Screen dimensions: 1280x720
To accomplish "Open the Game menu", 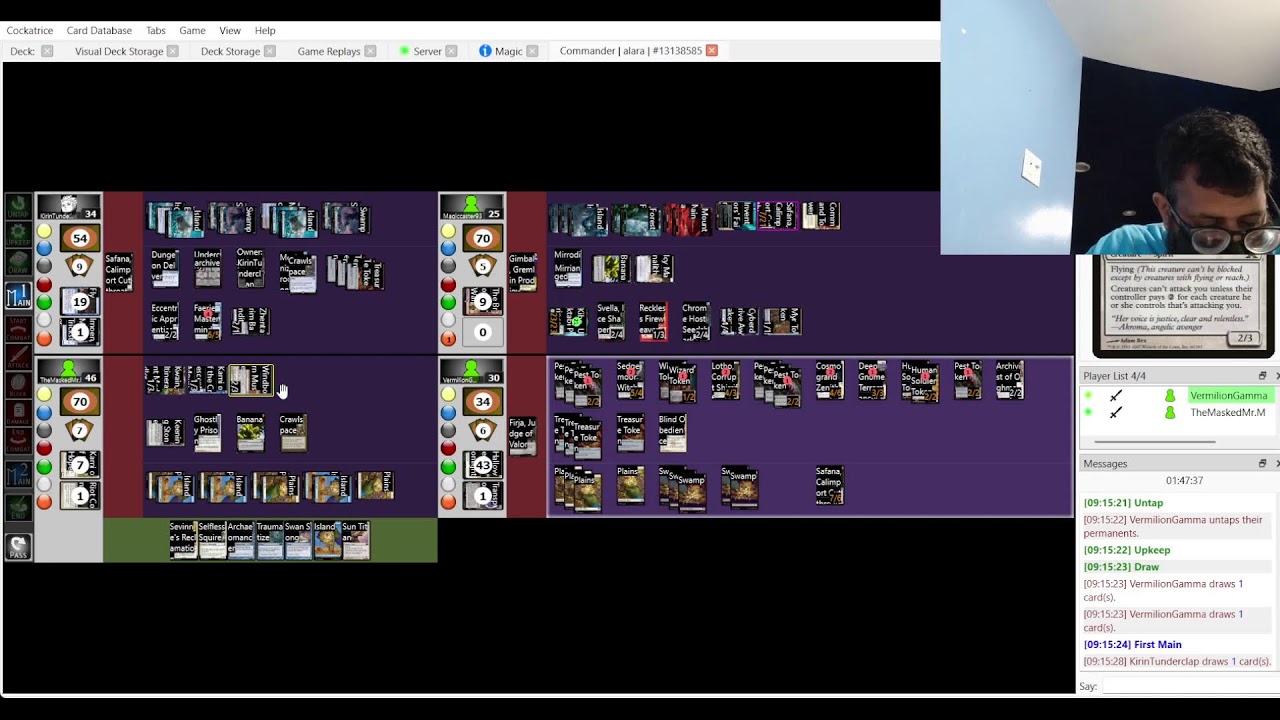I will tap(192, 30).
